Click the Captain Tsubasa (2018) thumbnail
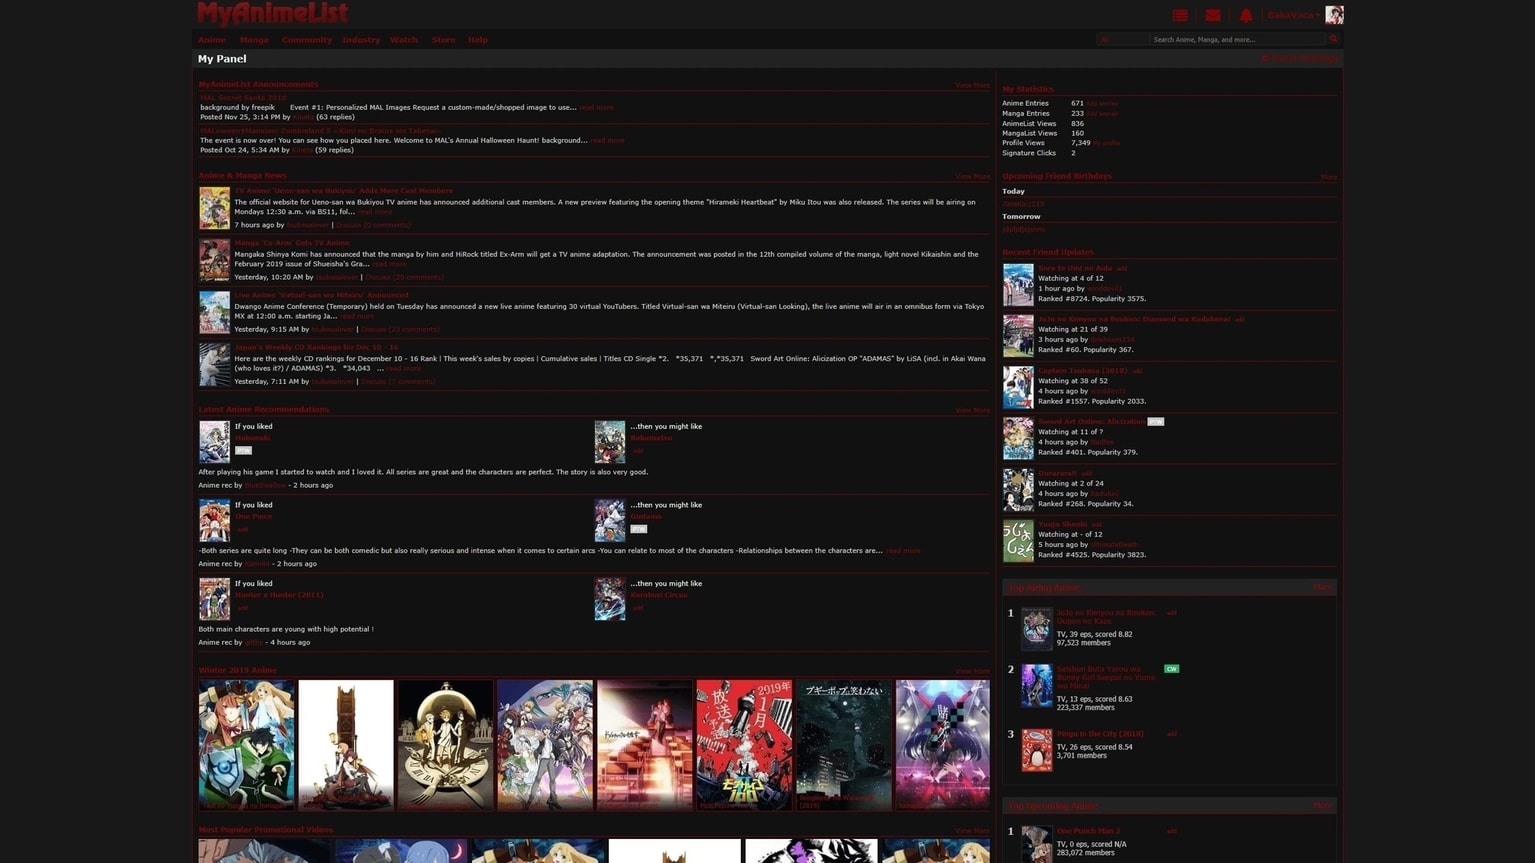1535x863 pixels. point(1018,387)
